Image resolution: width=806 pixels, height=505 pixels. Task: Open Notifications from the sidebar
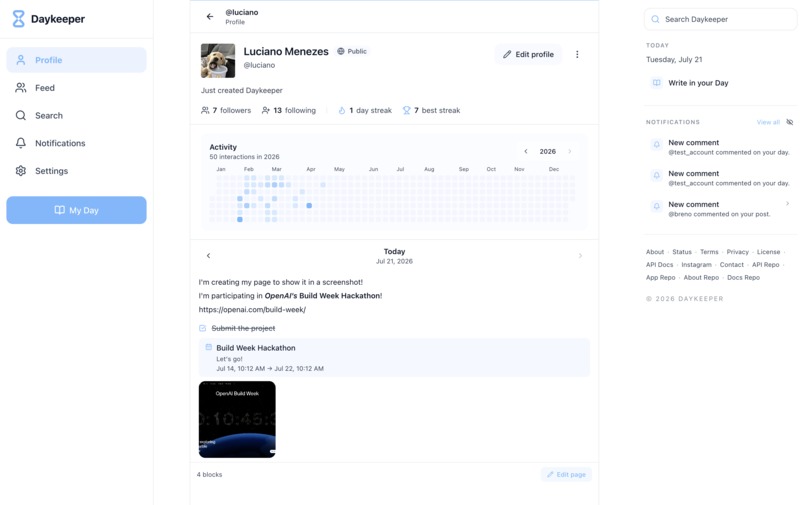point(76,143)
